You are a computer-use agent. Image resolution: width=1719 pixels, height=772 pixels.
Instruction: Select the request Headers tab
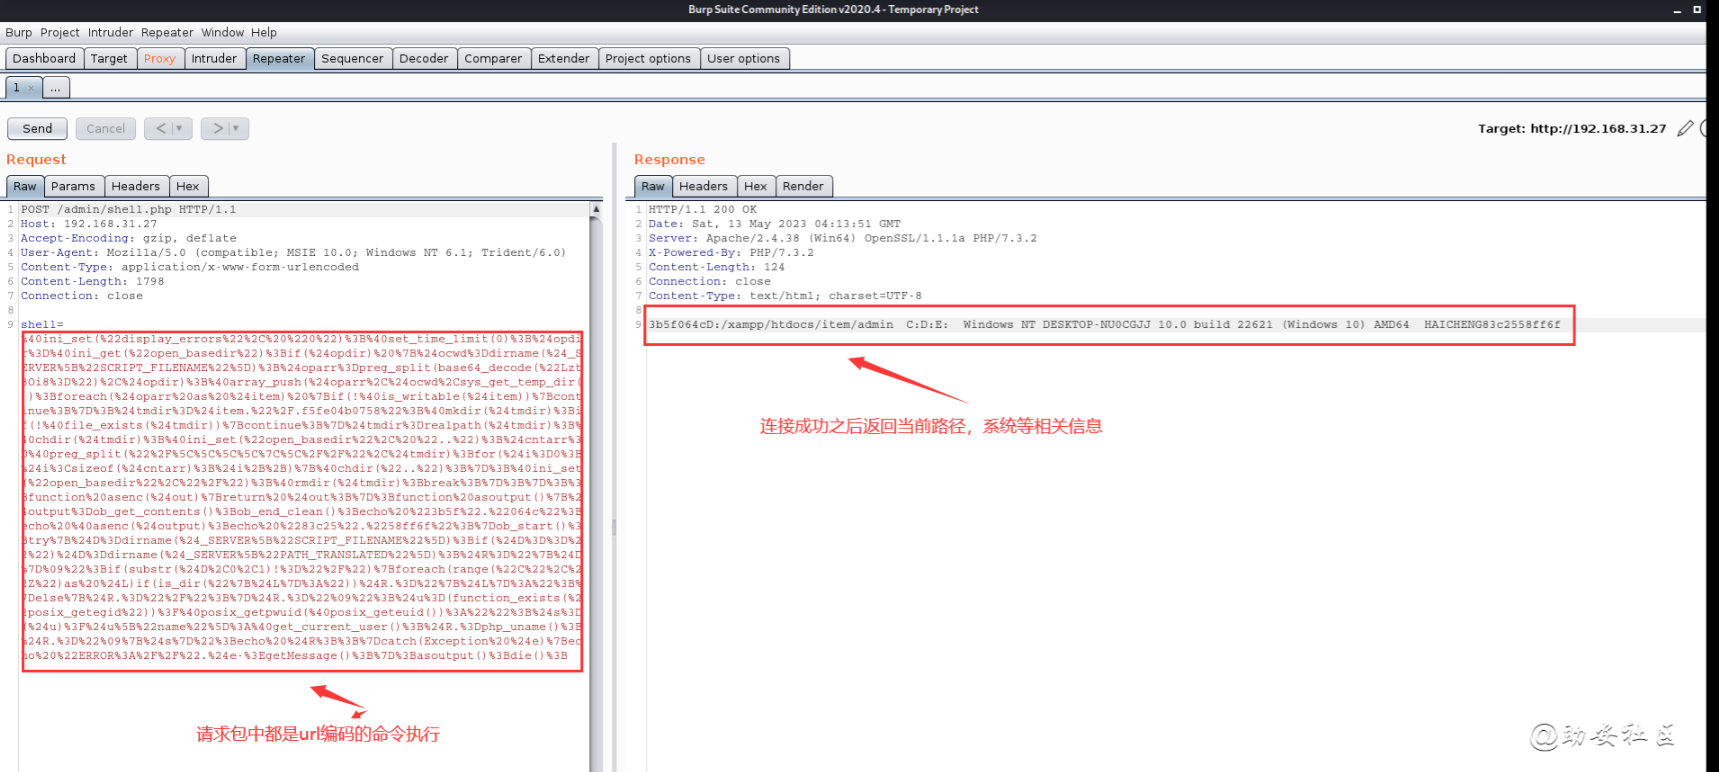coord(136,186)
